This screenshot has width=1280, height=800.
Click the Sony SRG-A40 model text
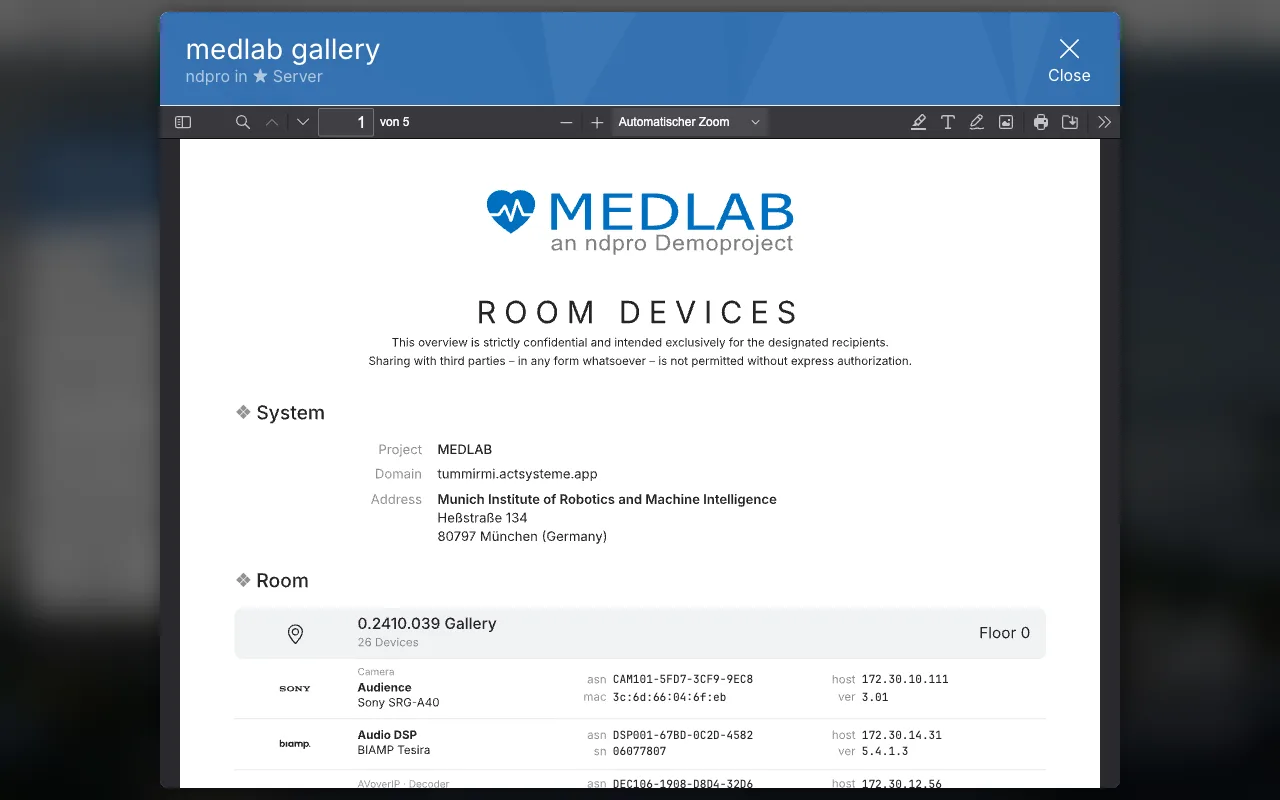[x=398, y=703]
